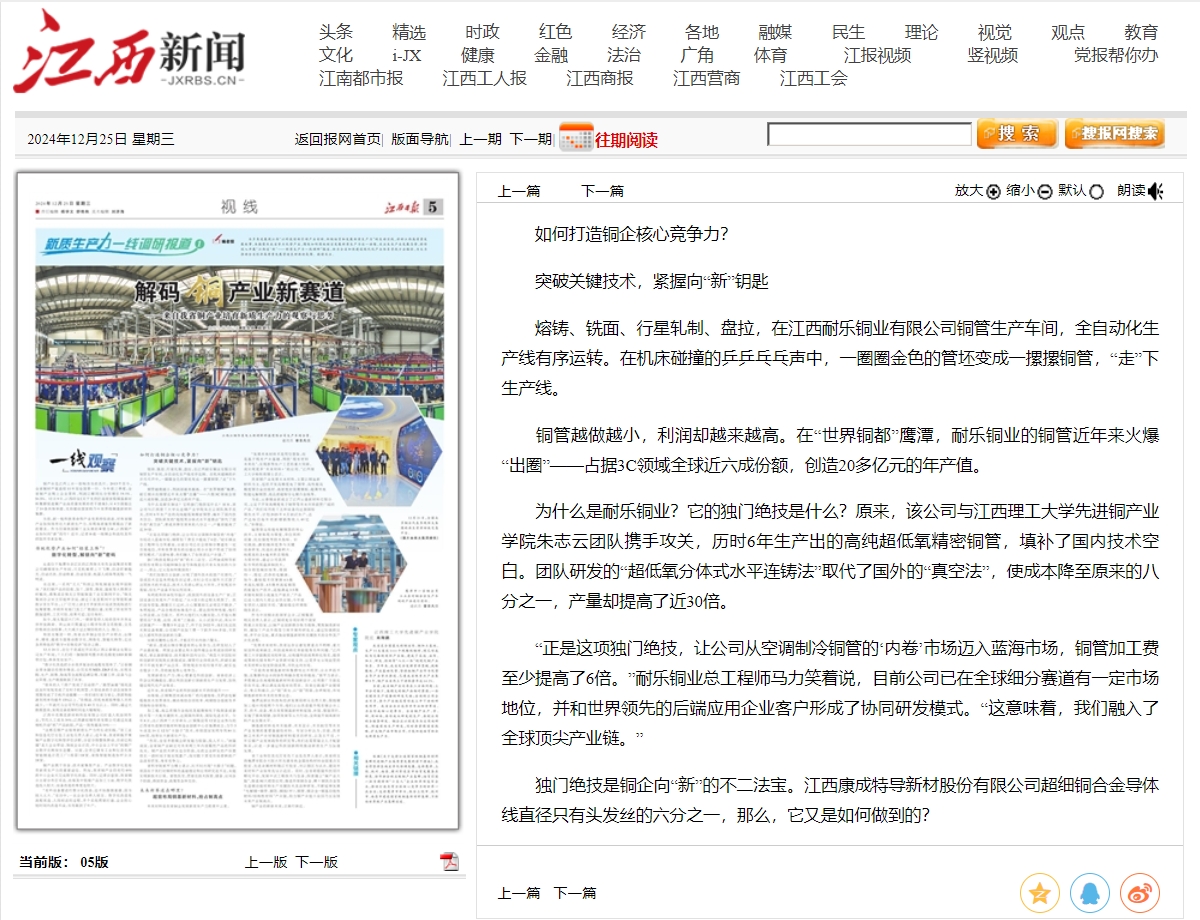Click the 搜报网搜索 button
This screenshot has width=1200, height=920.
tap(1114, 134)
